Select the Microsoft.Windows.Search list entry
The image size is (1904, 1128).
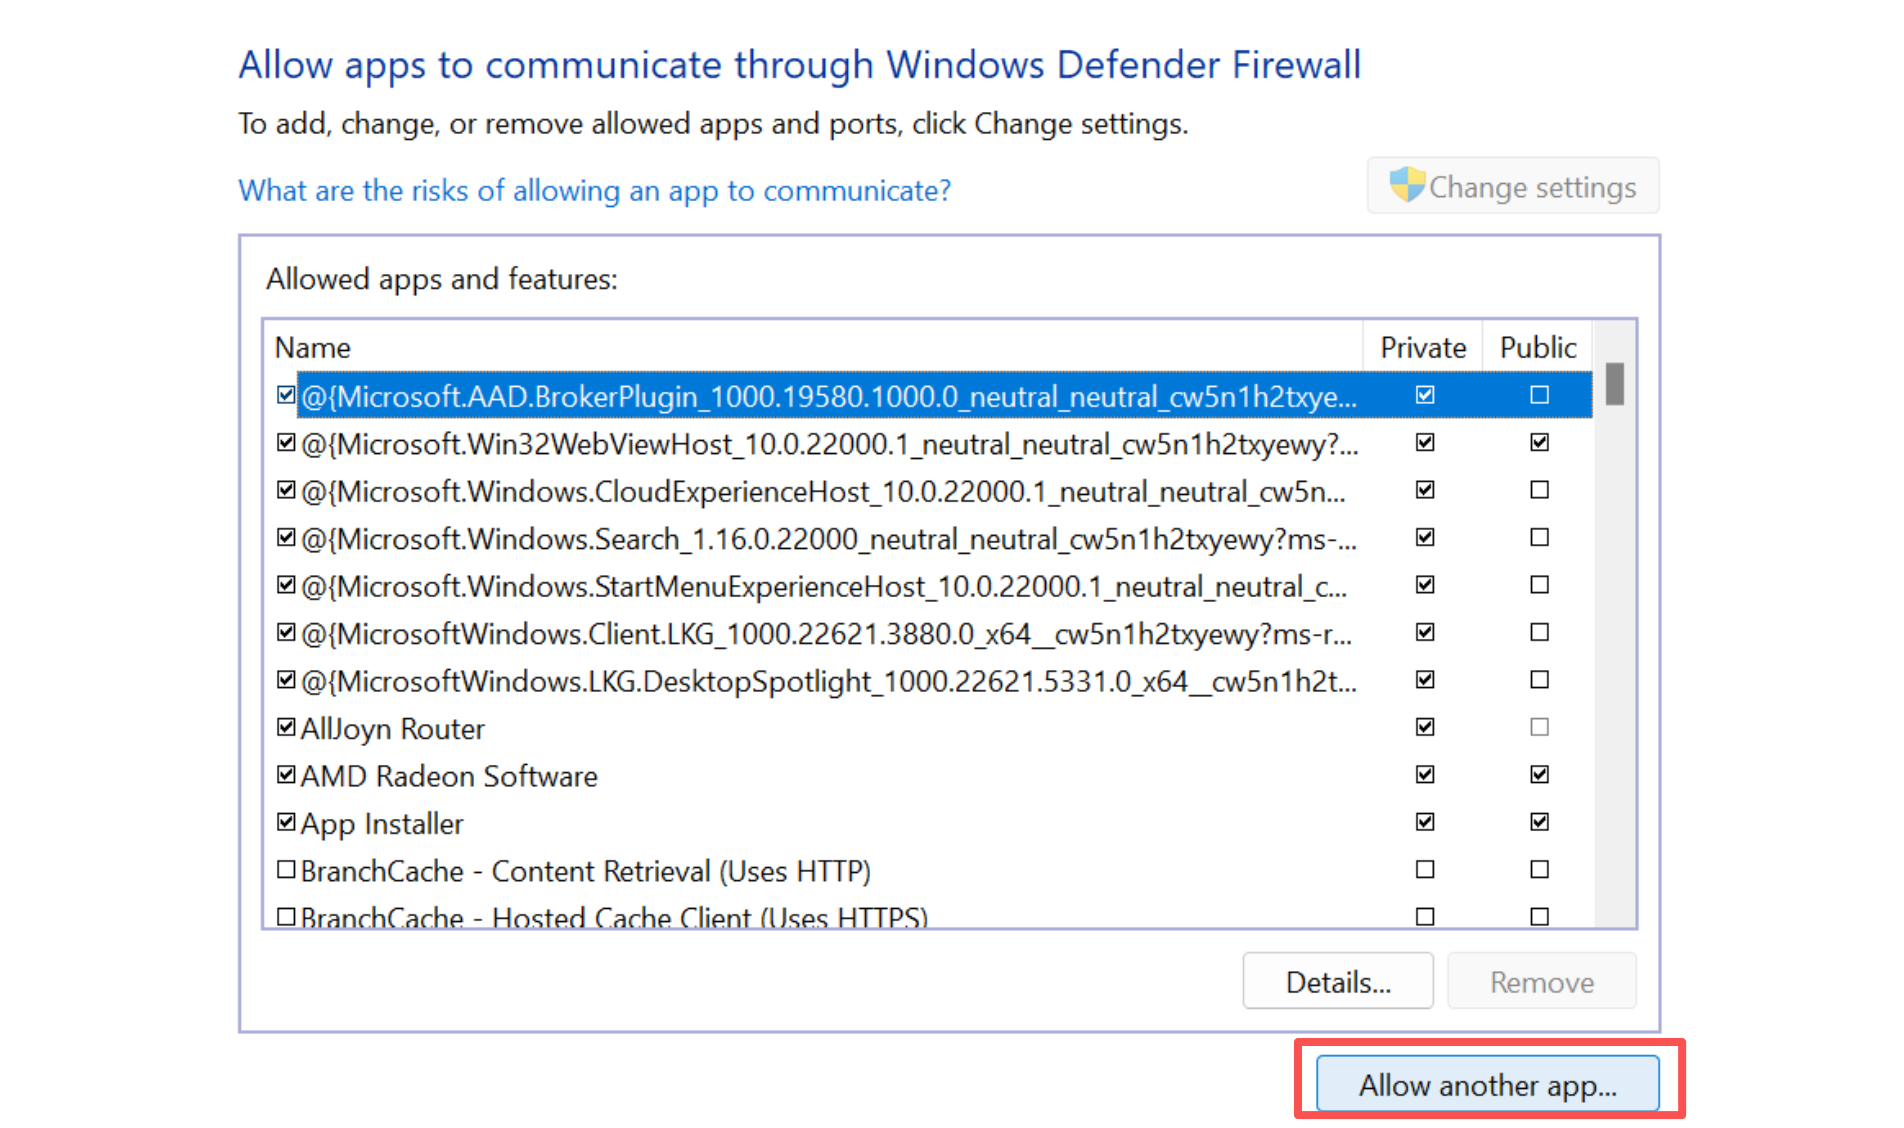(828, 539)
